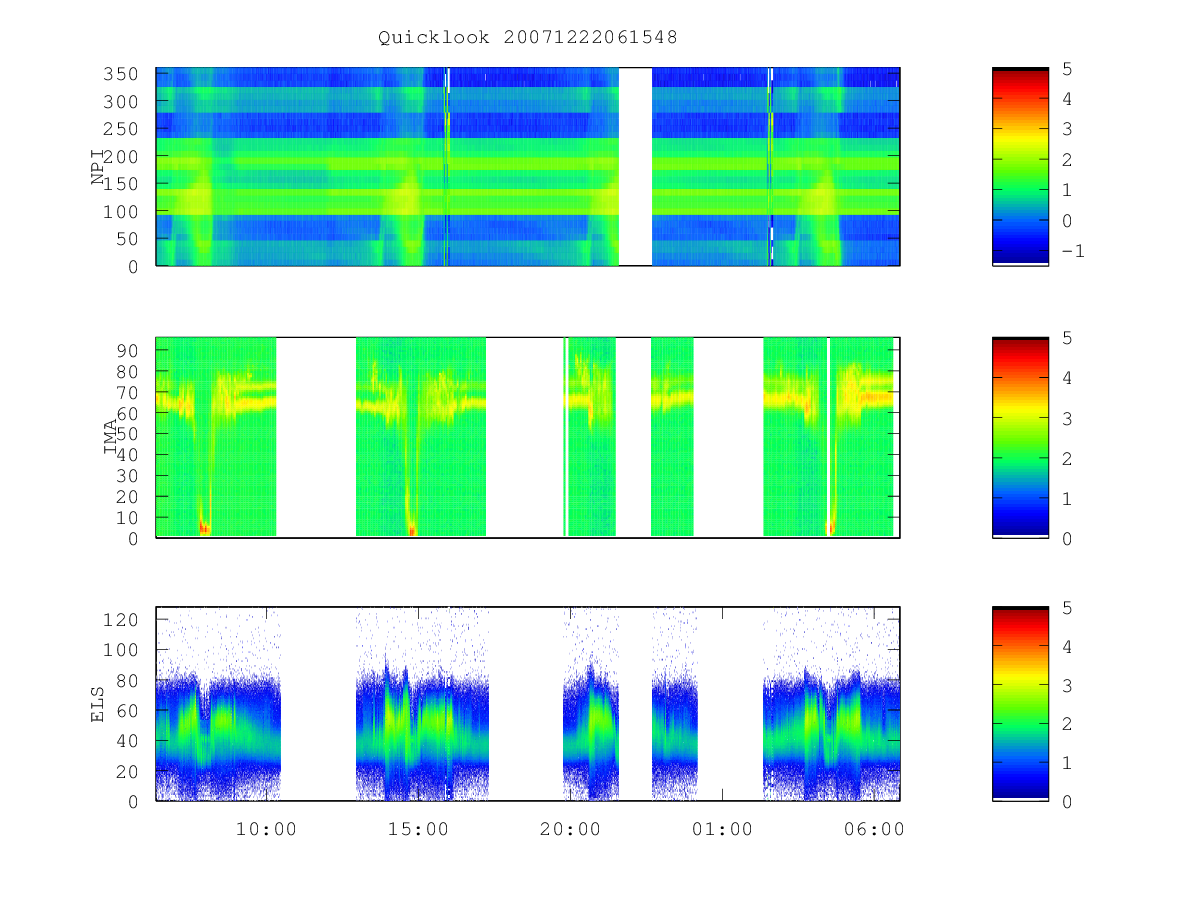Screen dimensions: 1200x900
Task: Click the plot title Quicklook 20071222061548
Action: (527, 38)
